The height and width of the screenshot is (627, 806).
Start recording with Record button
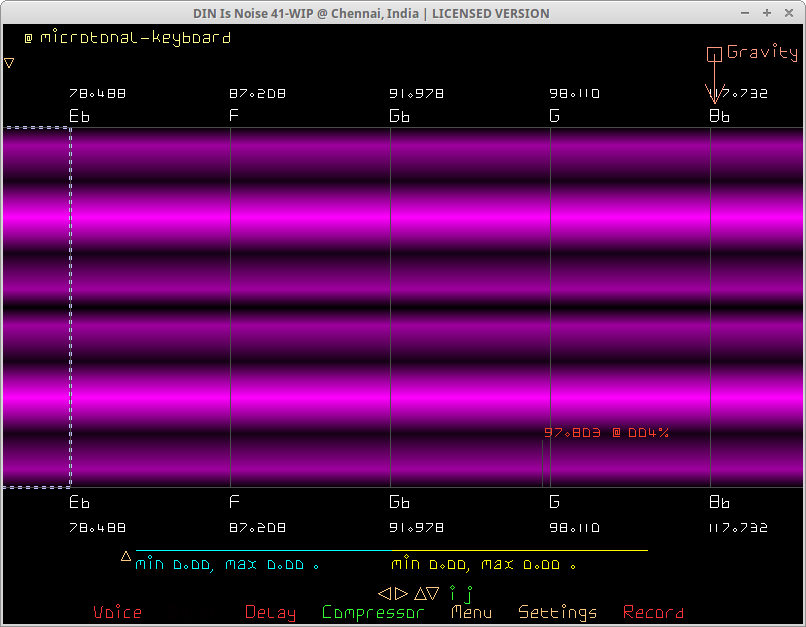click(x=653, y=612)
